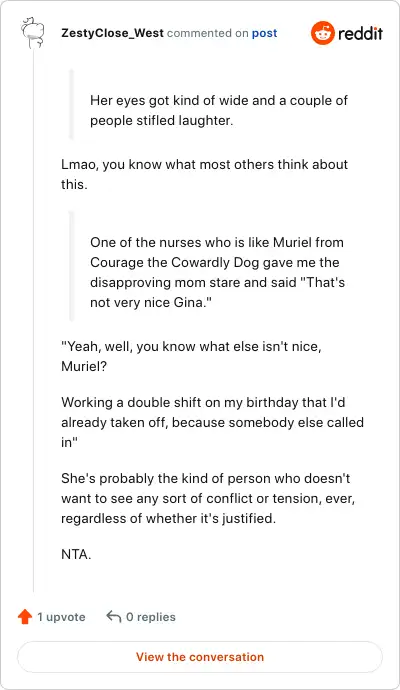Click the ZestyClose_West user avatar
Screen dimensions: 400x690
point(33,33)
